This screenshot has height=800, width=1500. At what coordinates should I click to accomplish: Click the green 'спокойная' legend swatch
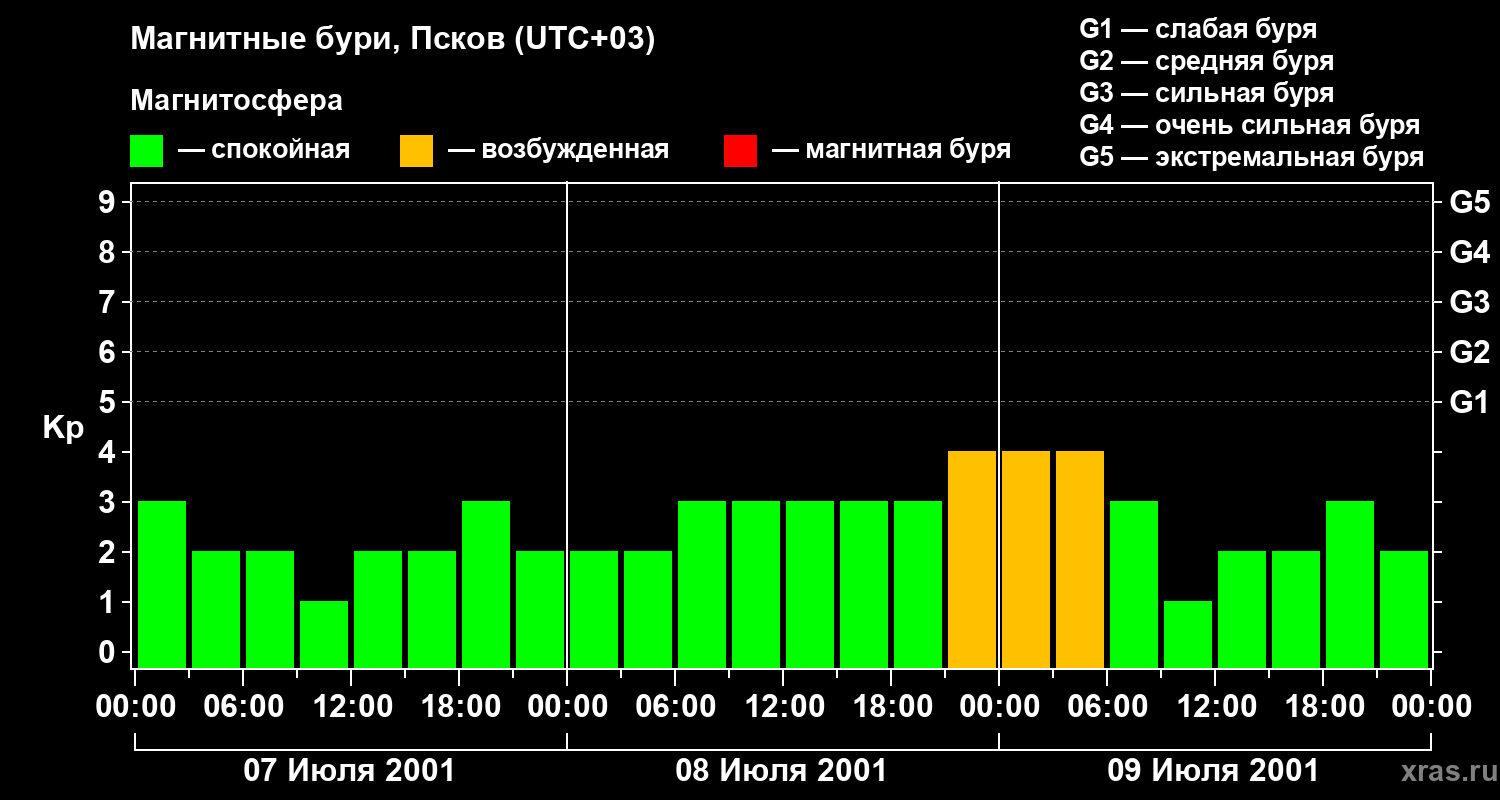[146, 151]
